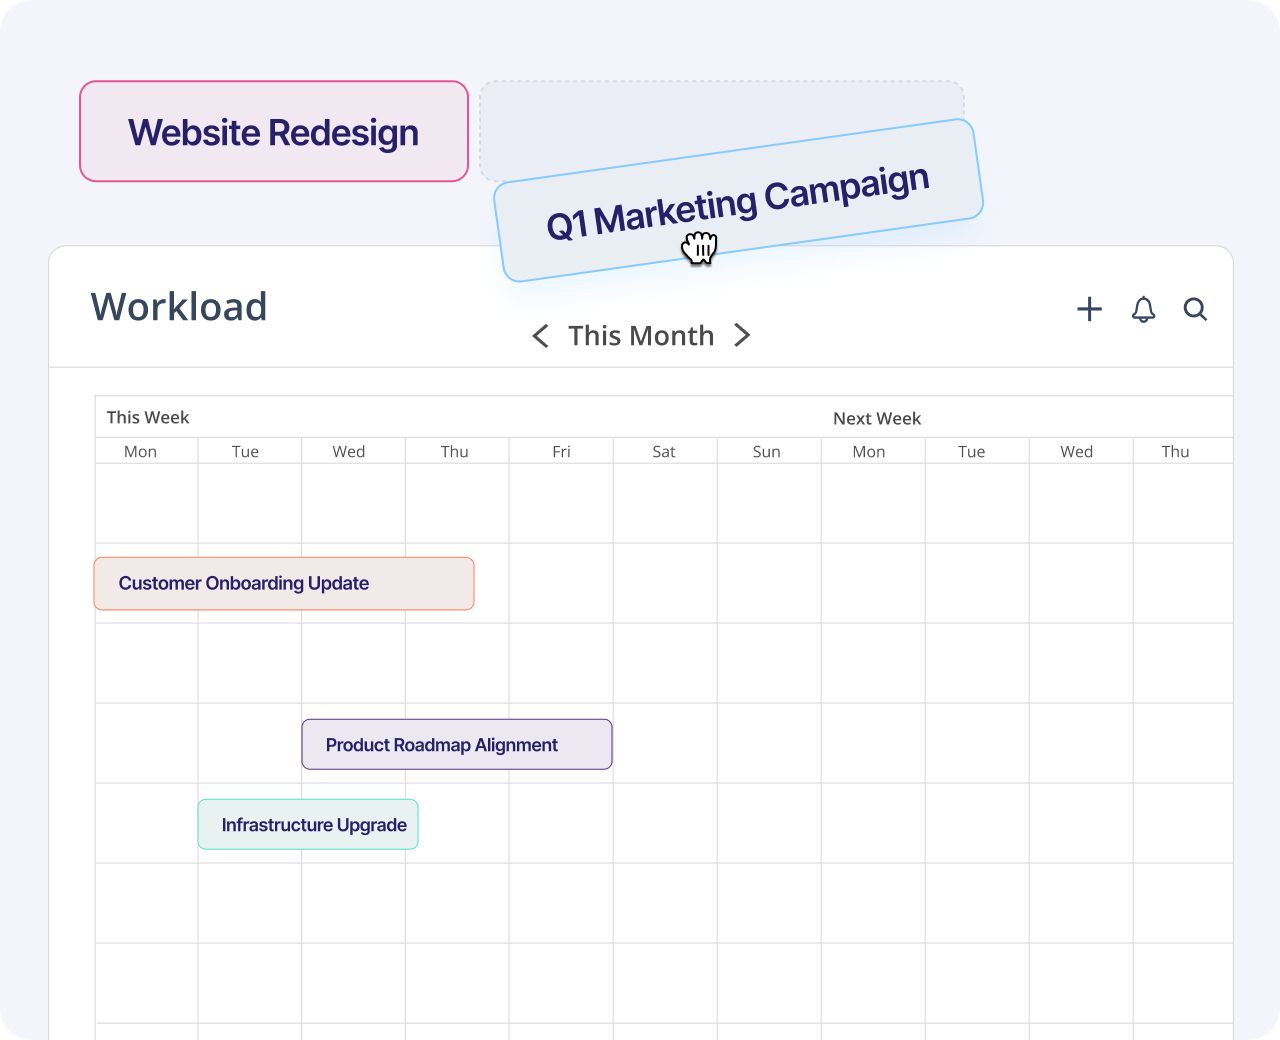Click the Next Week header label
The width and height of the screenshot is (1280, 1040).
pyautogui.click(x=877, y=418)
